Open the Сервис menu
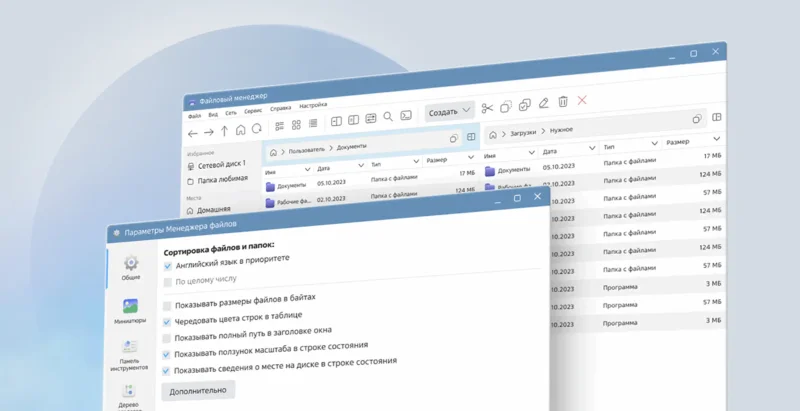 [253, 111]
